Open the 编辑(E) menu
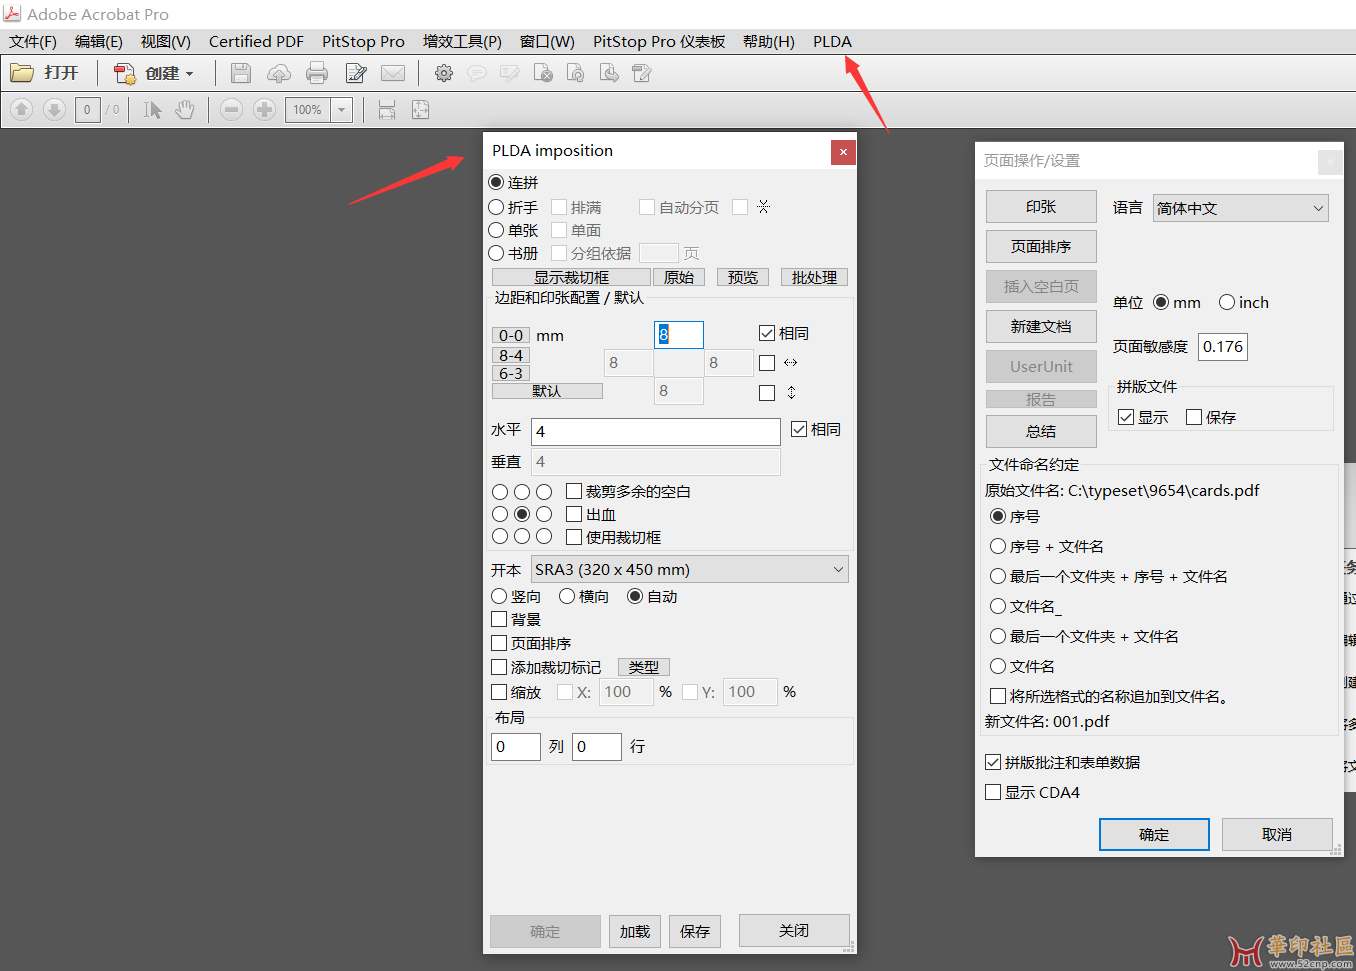1356x971 pixels. 99,41
